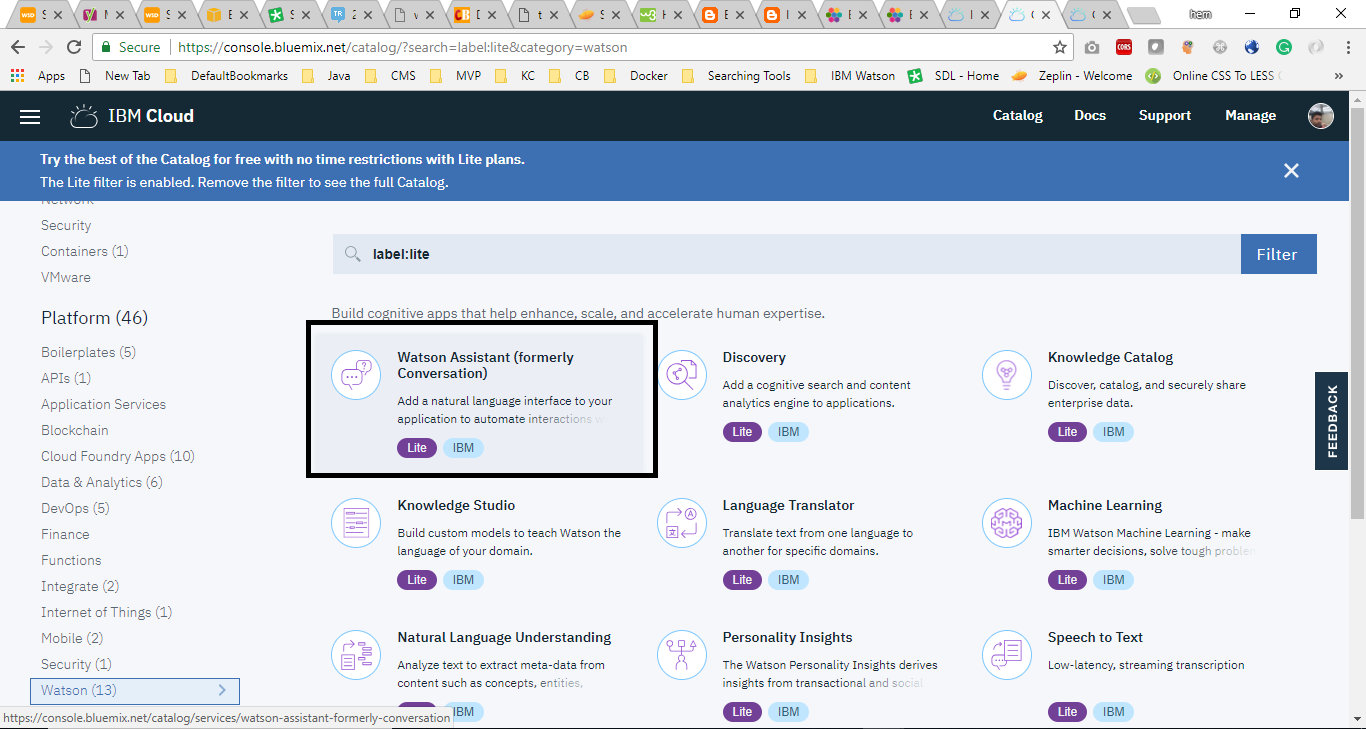Click the Language Translator tile icon
Screen dimensions: 1366x729
tap(681, 523)
